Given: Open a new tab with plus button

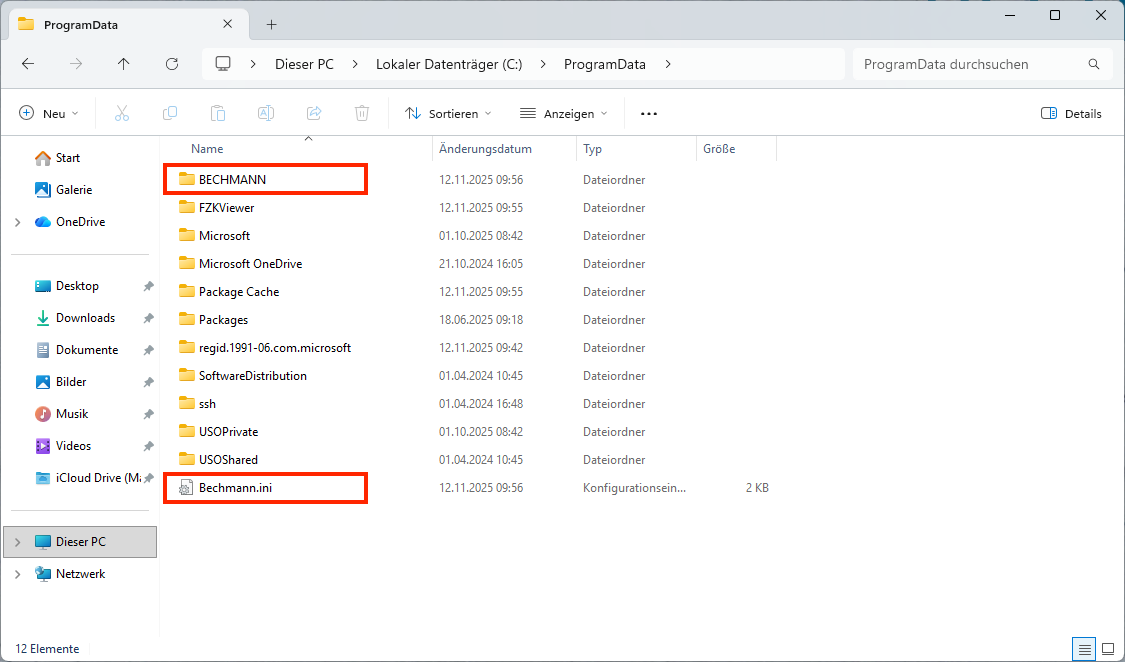Looking at the screenshot, I should coord(271,24).
